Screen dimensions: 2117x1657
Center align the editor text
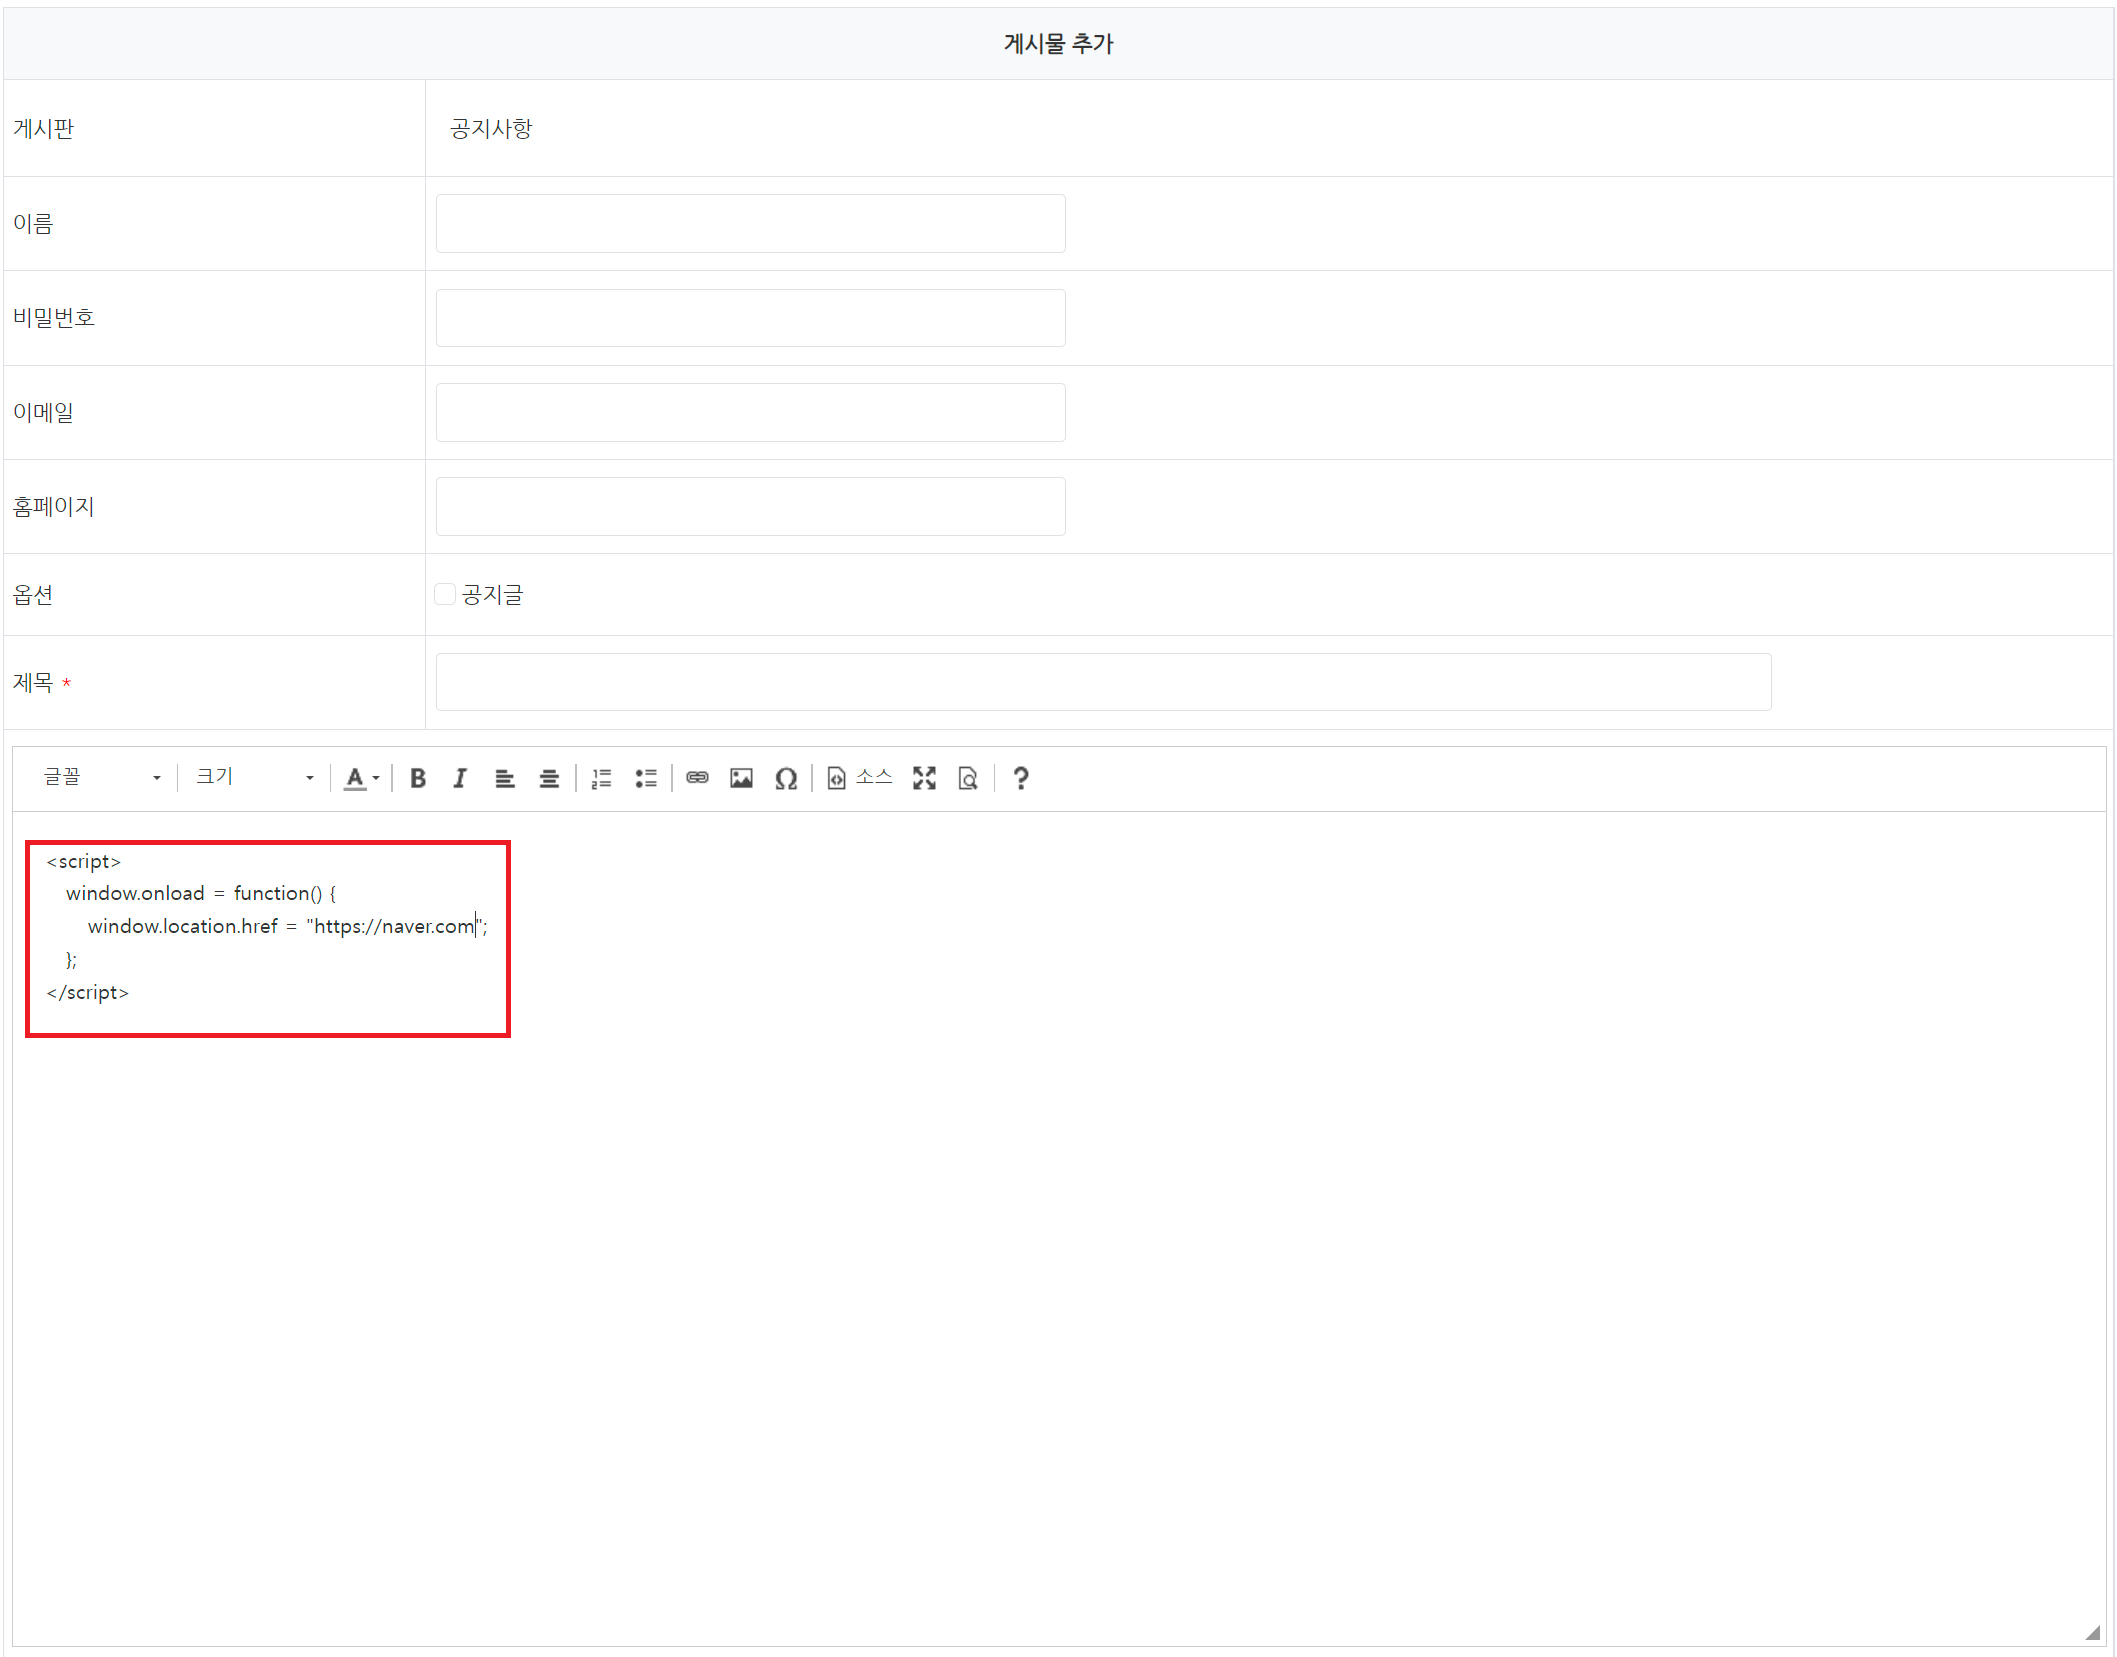point(549,778)
